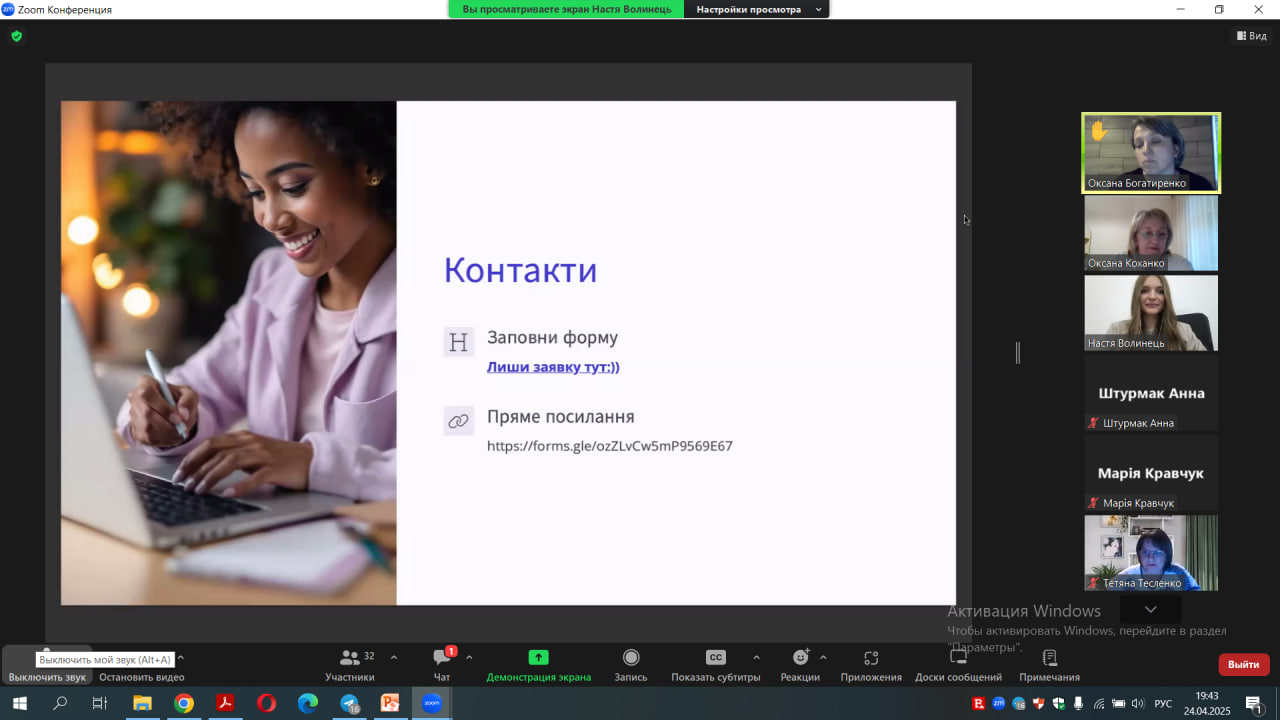Open the taskbar clock and date
Screen dimensions: 1280x720
point(1207,703)
